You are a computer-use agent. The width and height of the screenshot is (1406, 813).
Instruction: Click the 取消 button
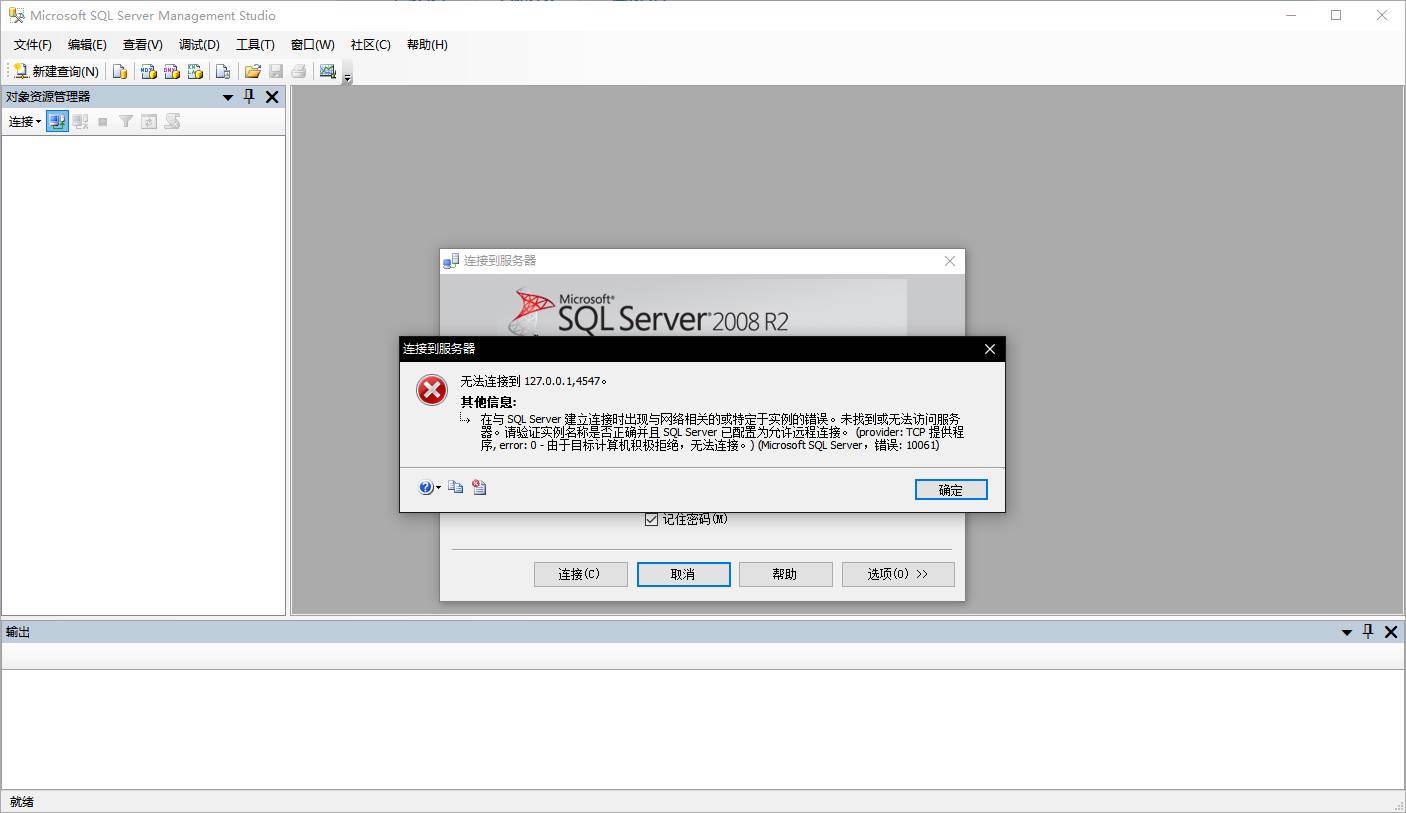(683, 574)
